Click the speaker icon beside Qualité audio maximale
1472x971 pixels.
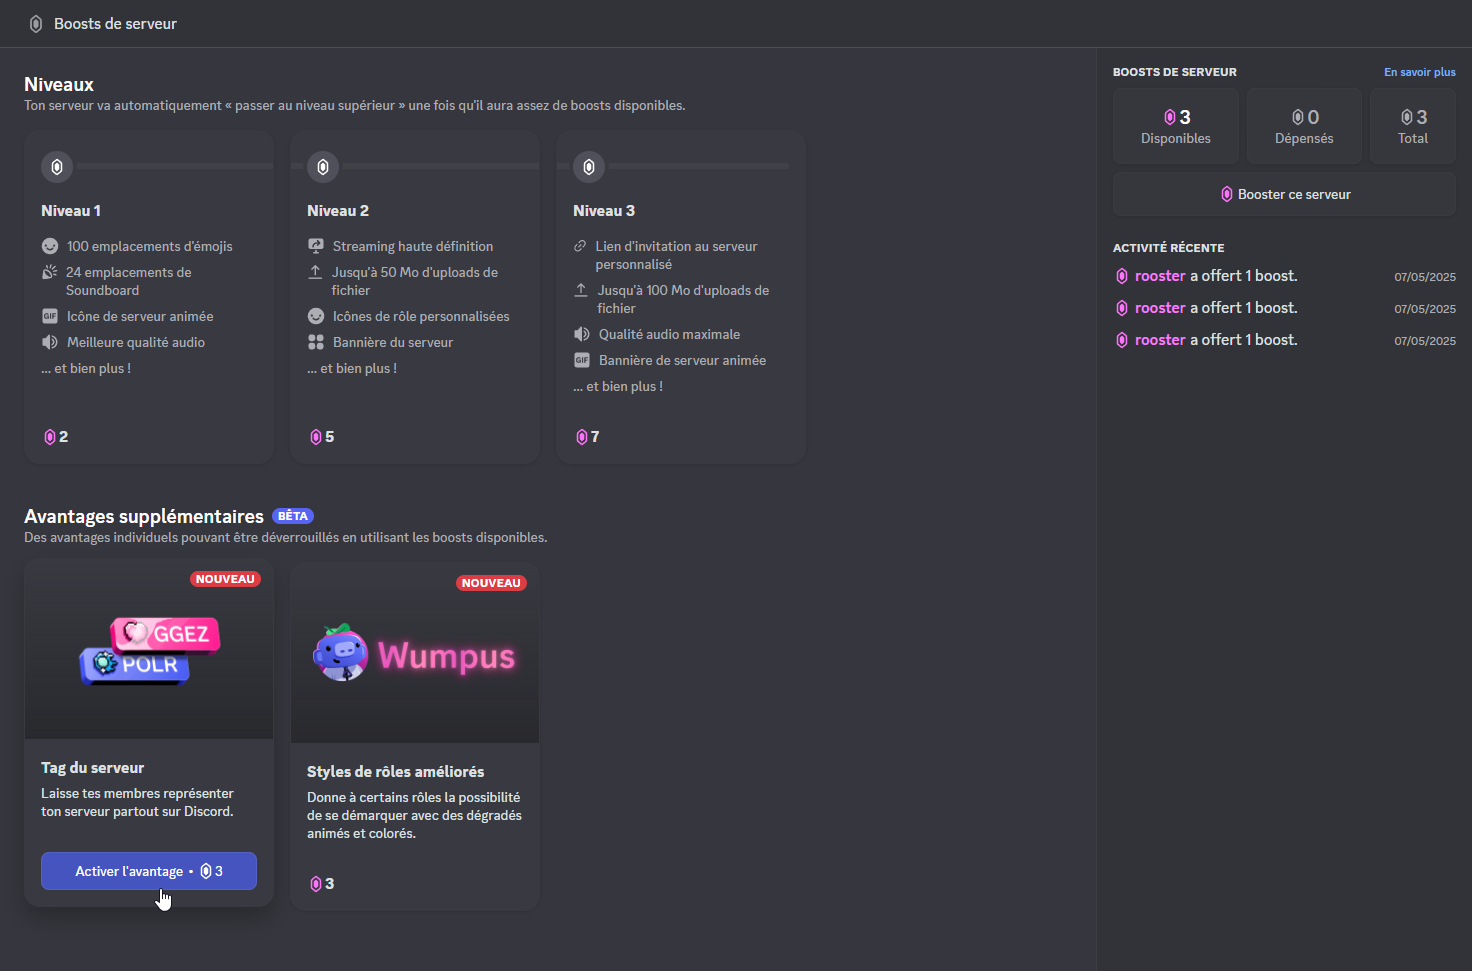(x=582, y=334)
